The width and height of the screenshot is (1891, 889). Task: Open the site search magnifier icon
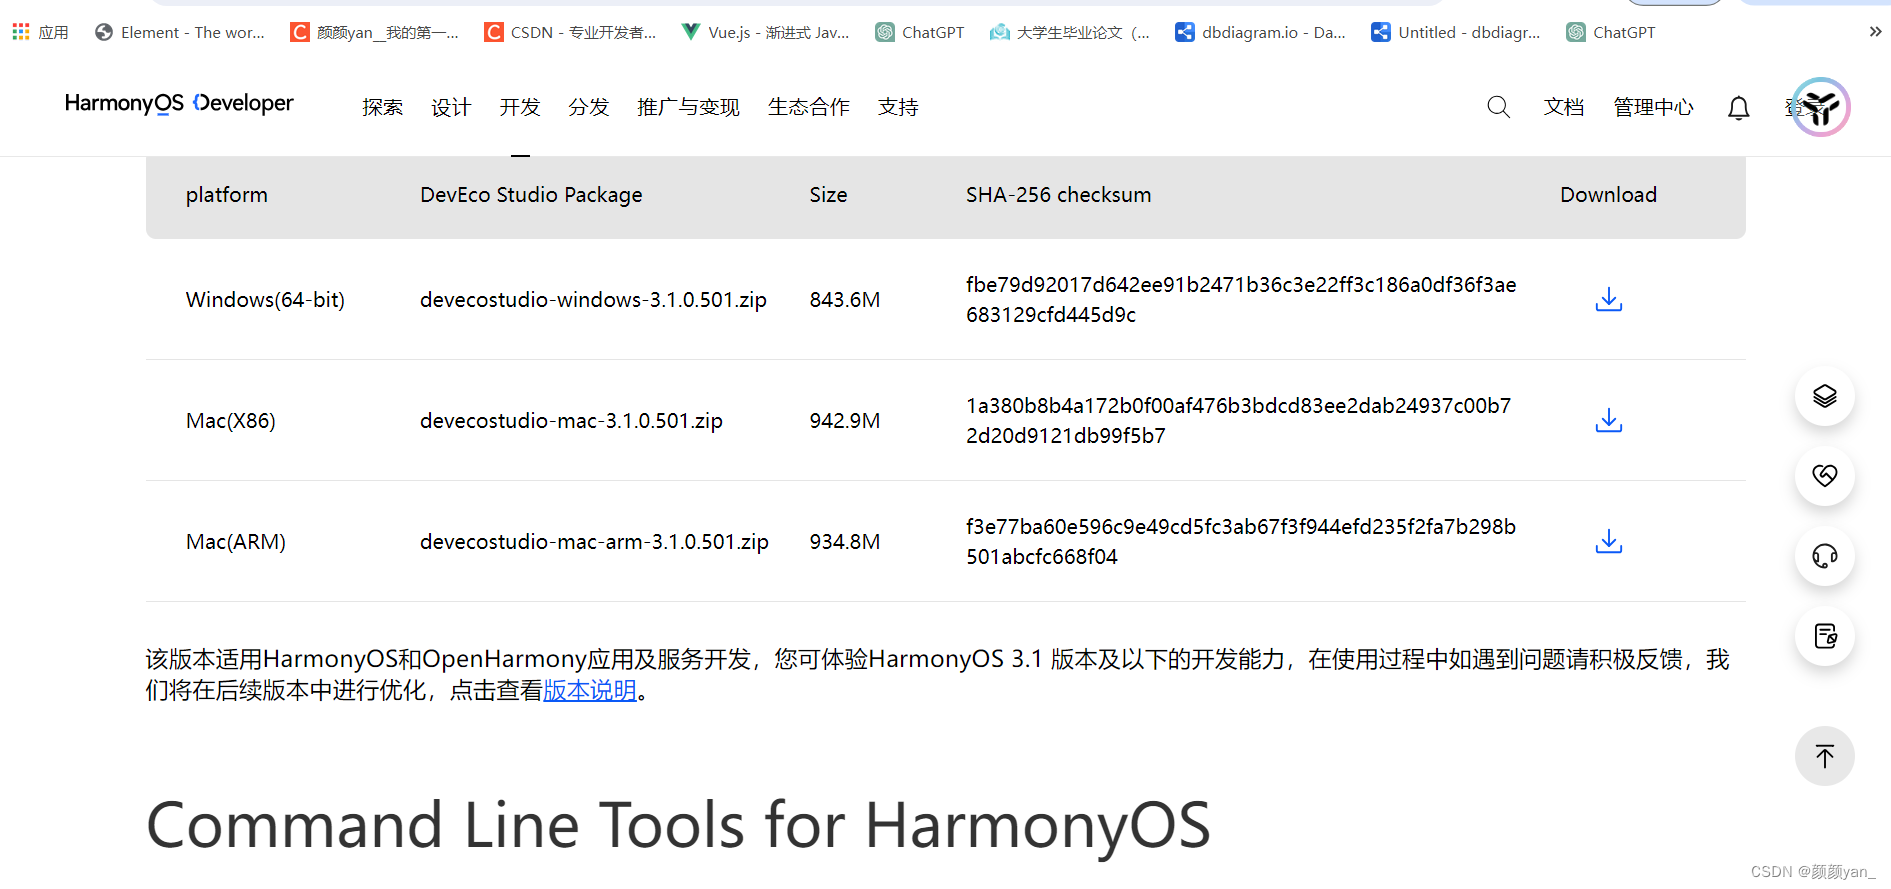click(x=1498, y=107)
